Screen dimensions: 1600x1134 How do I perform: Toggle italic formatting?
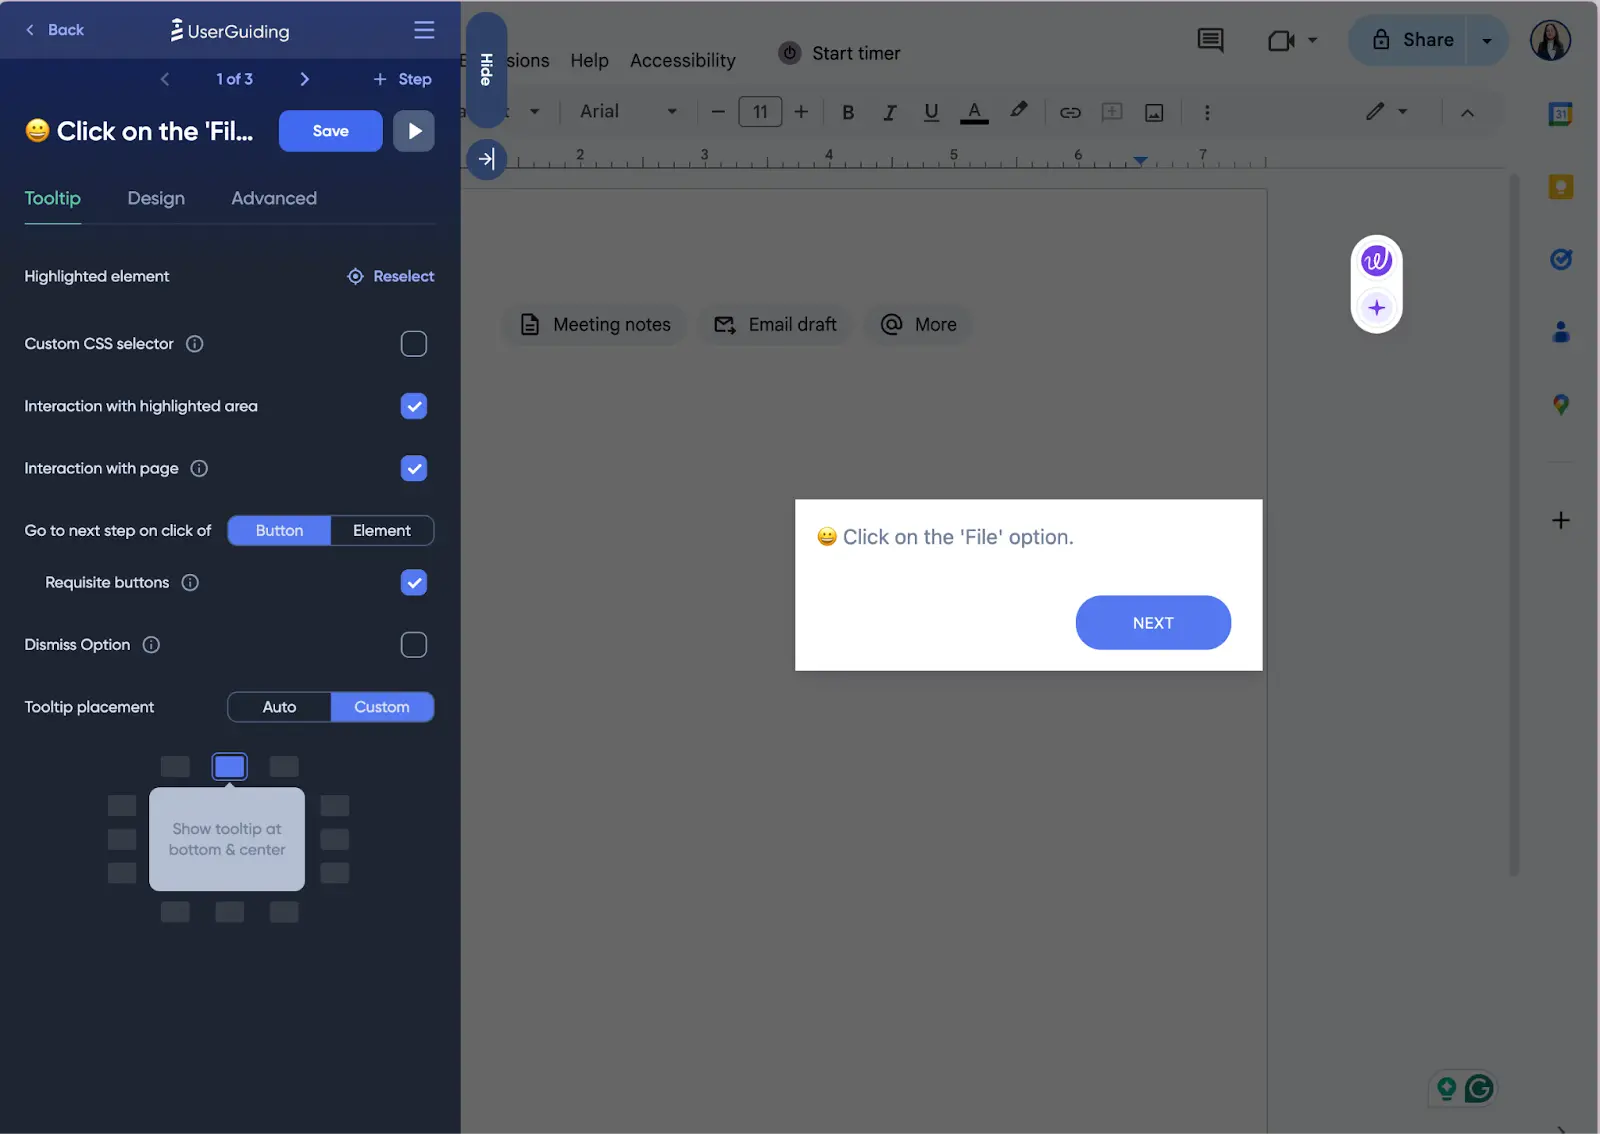pyautogui.click(x=889, y=112)
